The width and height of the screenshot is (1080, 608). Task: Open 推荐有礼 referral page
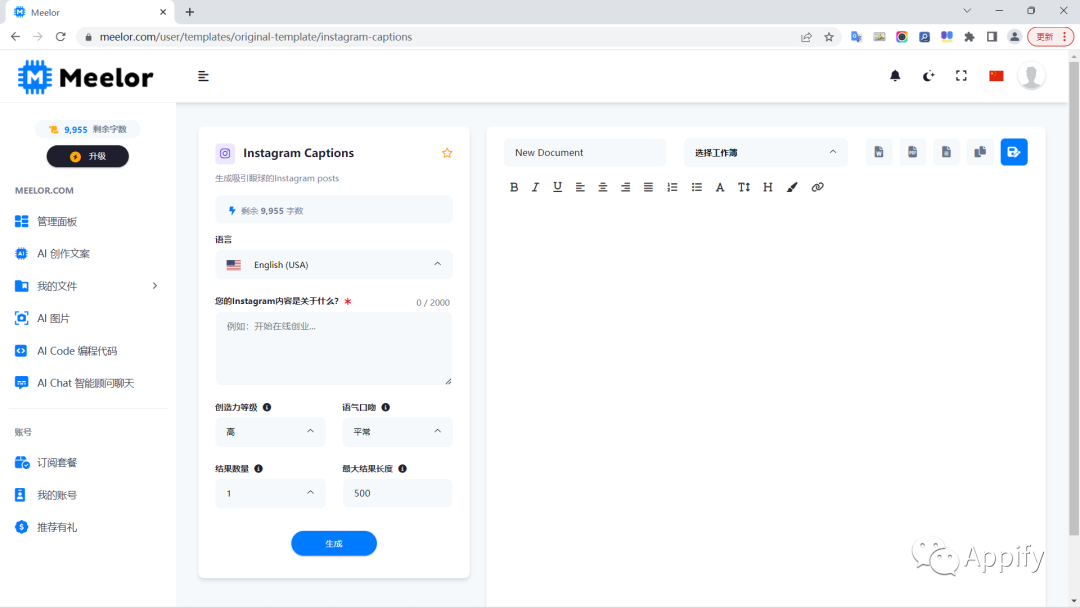pyautogui.click(x=45, y=527)
